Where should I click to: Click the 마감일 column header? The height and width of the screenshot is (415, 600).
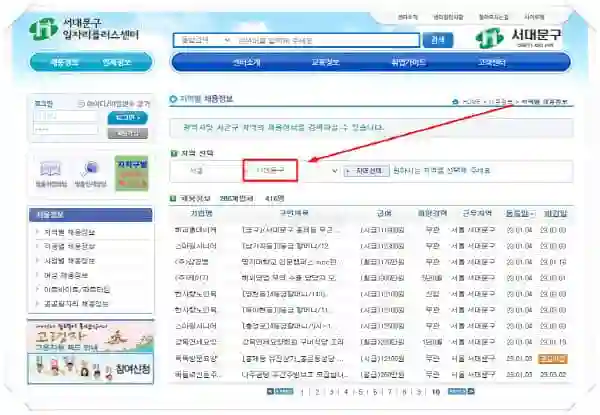tap(556, 213)
